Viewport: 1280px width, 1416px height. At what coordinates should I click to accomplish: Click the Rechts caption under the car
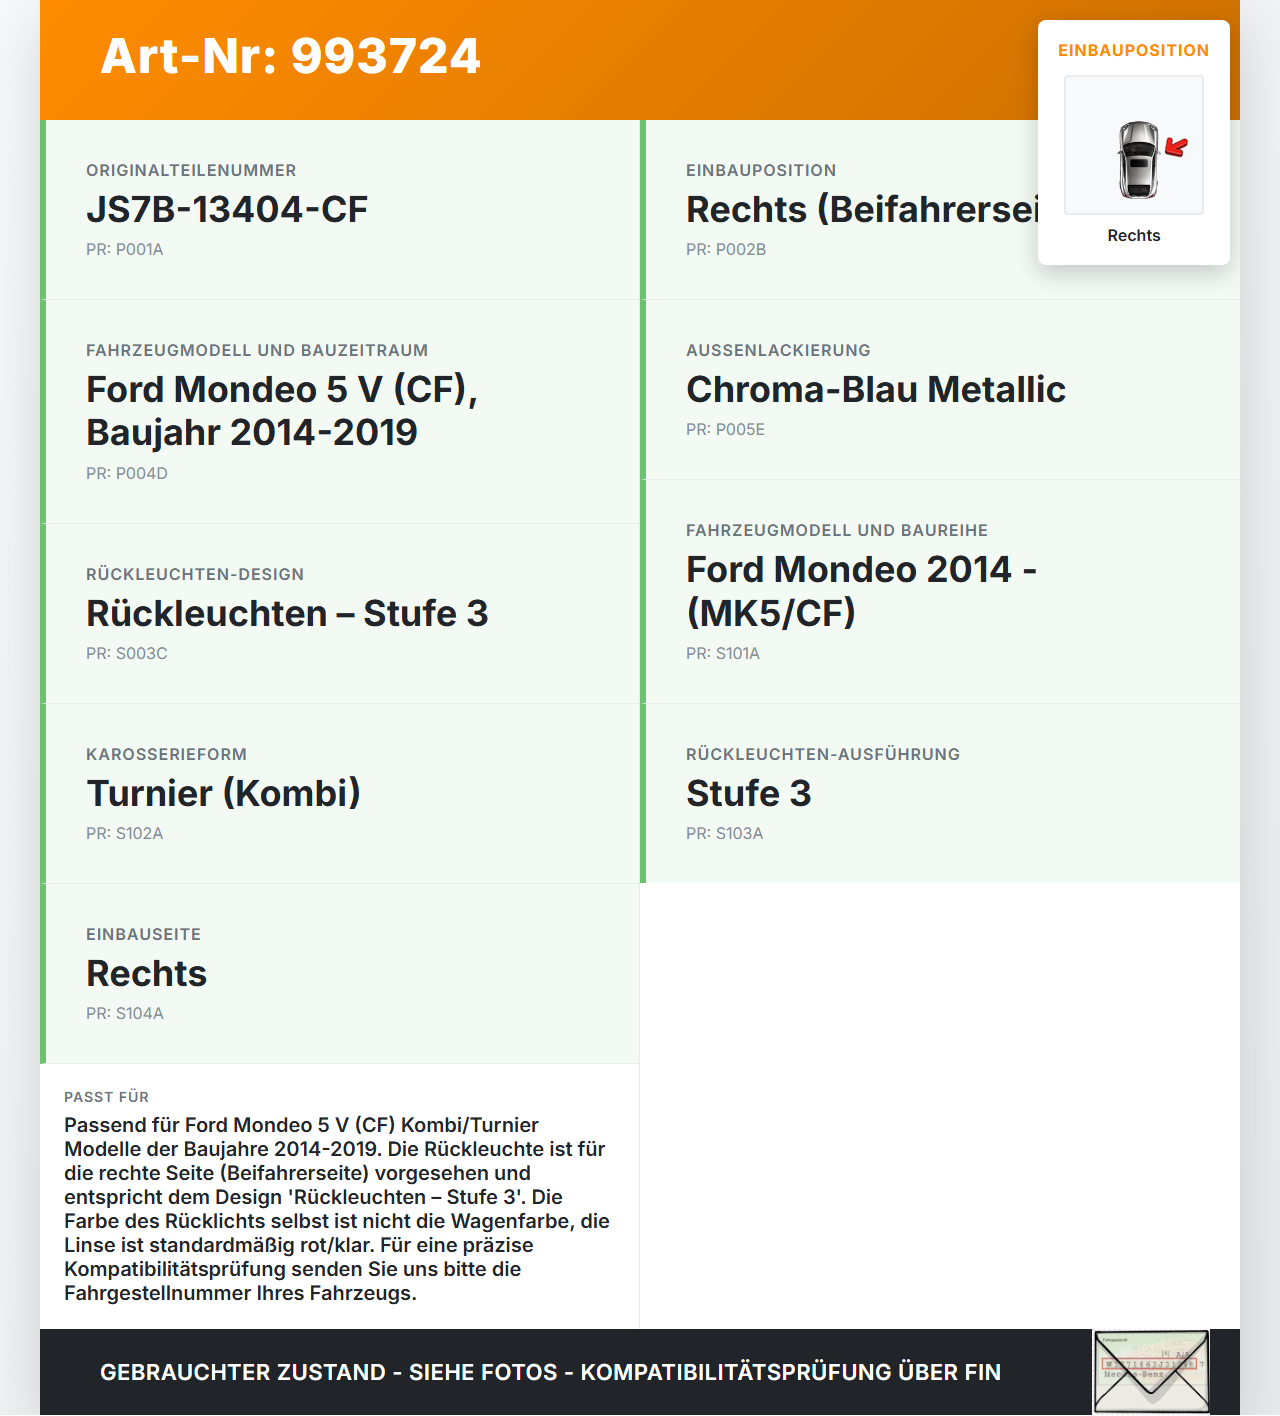pyautogui.click(x=1133, y=235)
